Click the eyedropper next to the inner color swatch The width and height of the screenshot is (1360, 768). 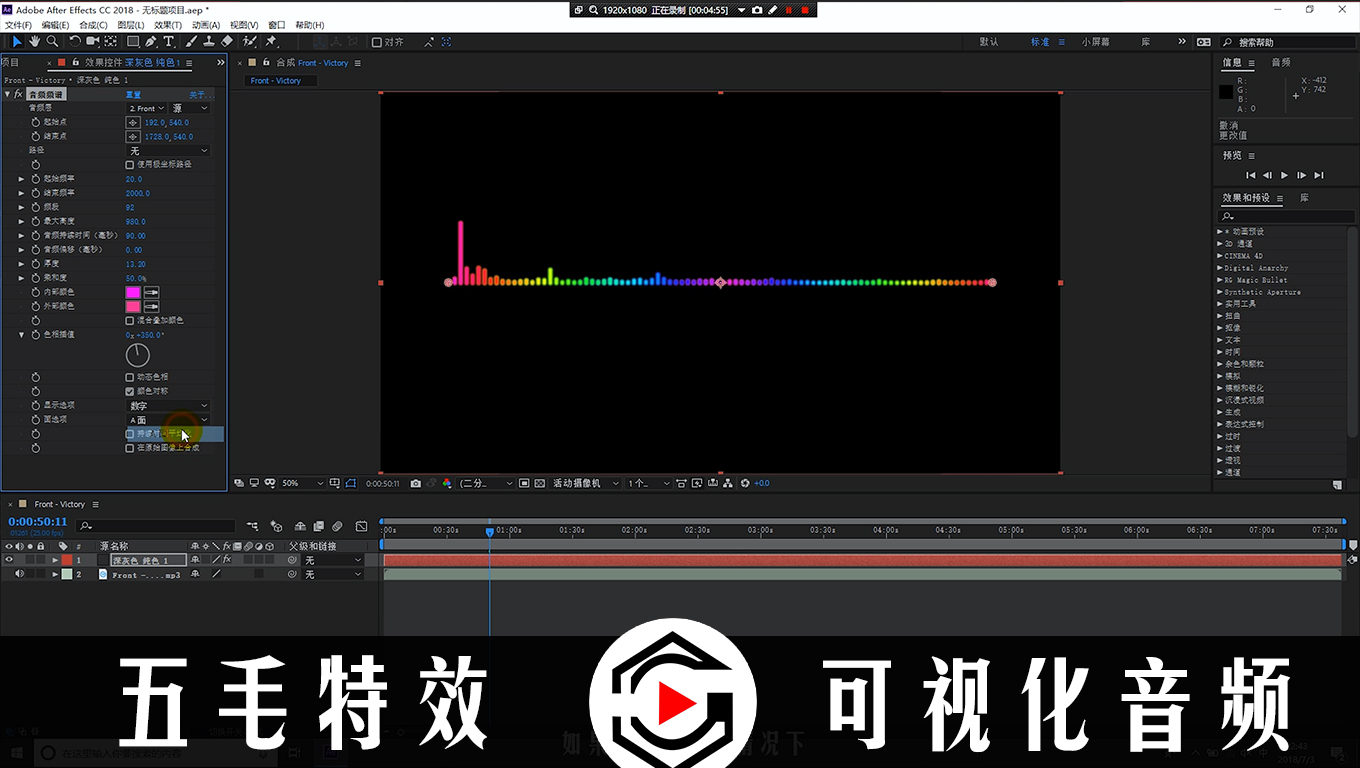152,292
